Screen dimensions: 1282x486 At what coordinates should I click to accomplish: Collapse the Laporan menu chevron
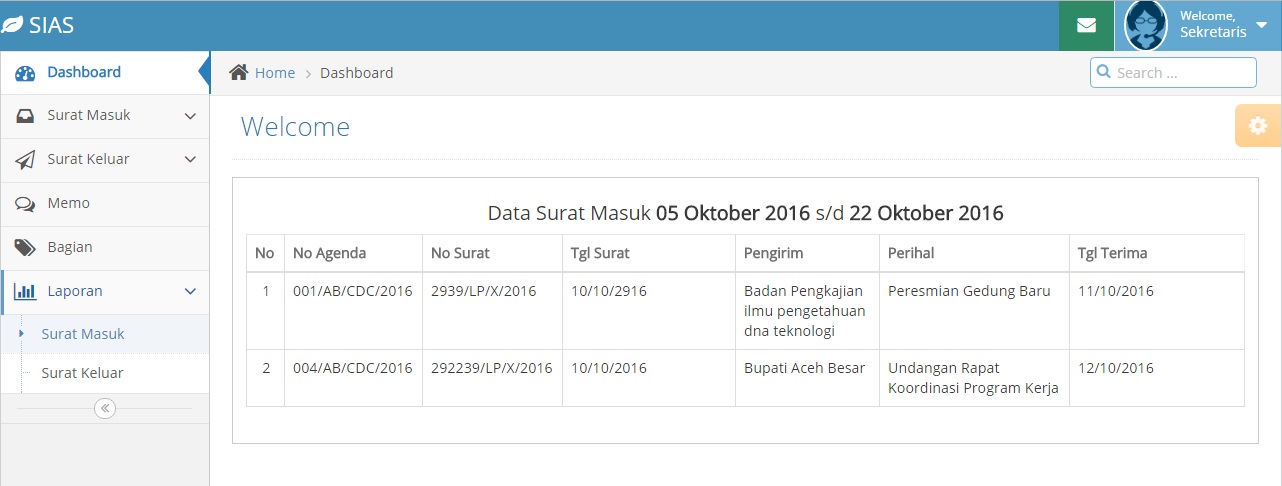[x=190, y=292]
